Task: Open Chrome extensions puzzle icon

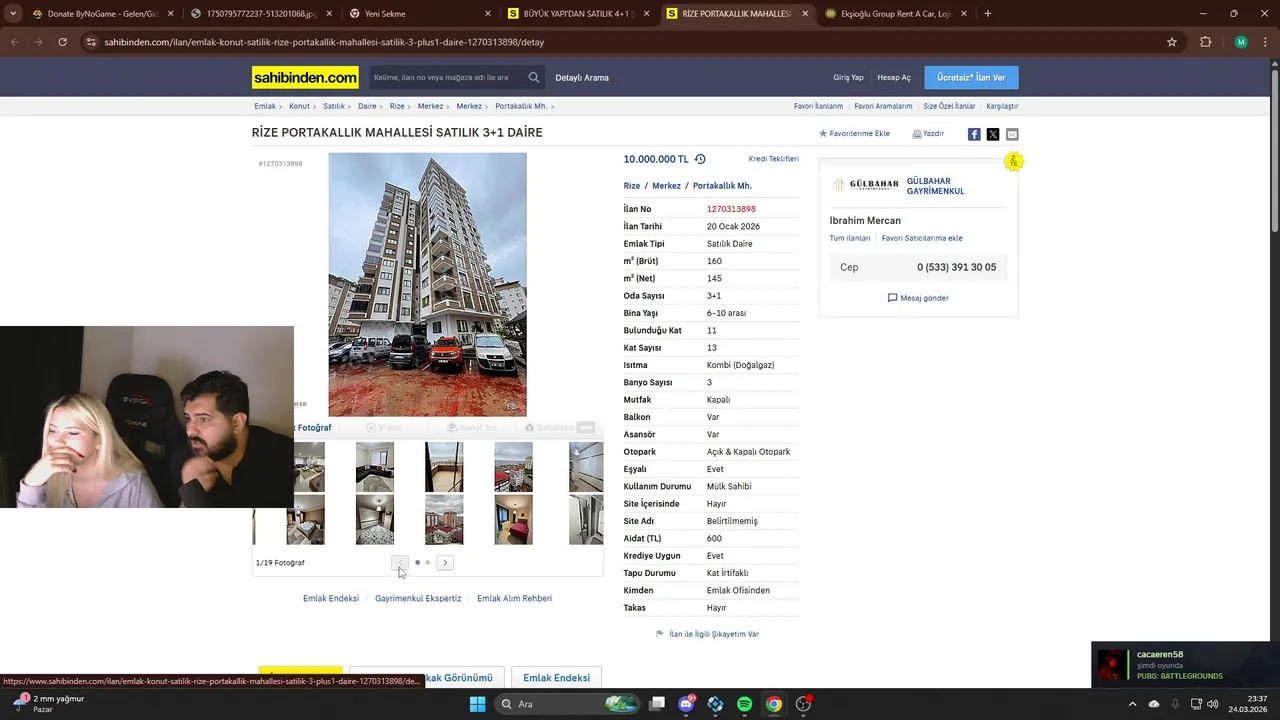Action: tap(1206, 42)
